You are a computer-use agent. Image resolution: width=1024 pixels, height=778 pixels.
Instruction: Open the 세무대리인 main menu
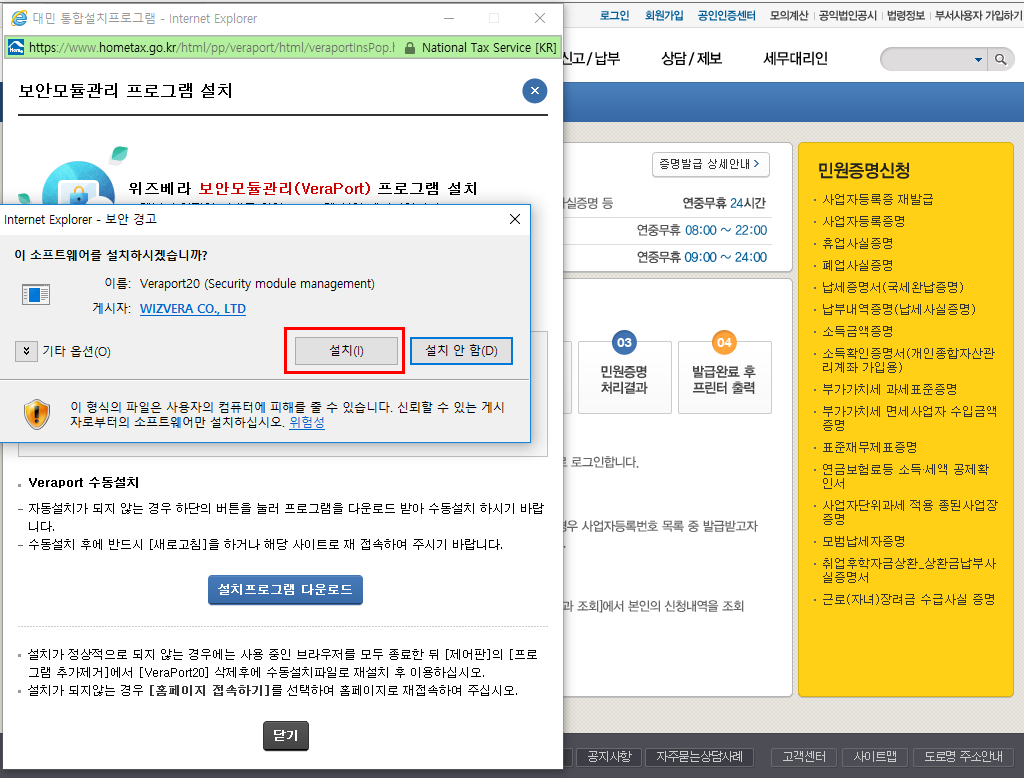coord(795,59)
